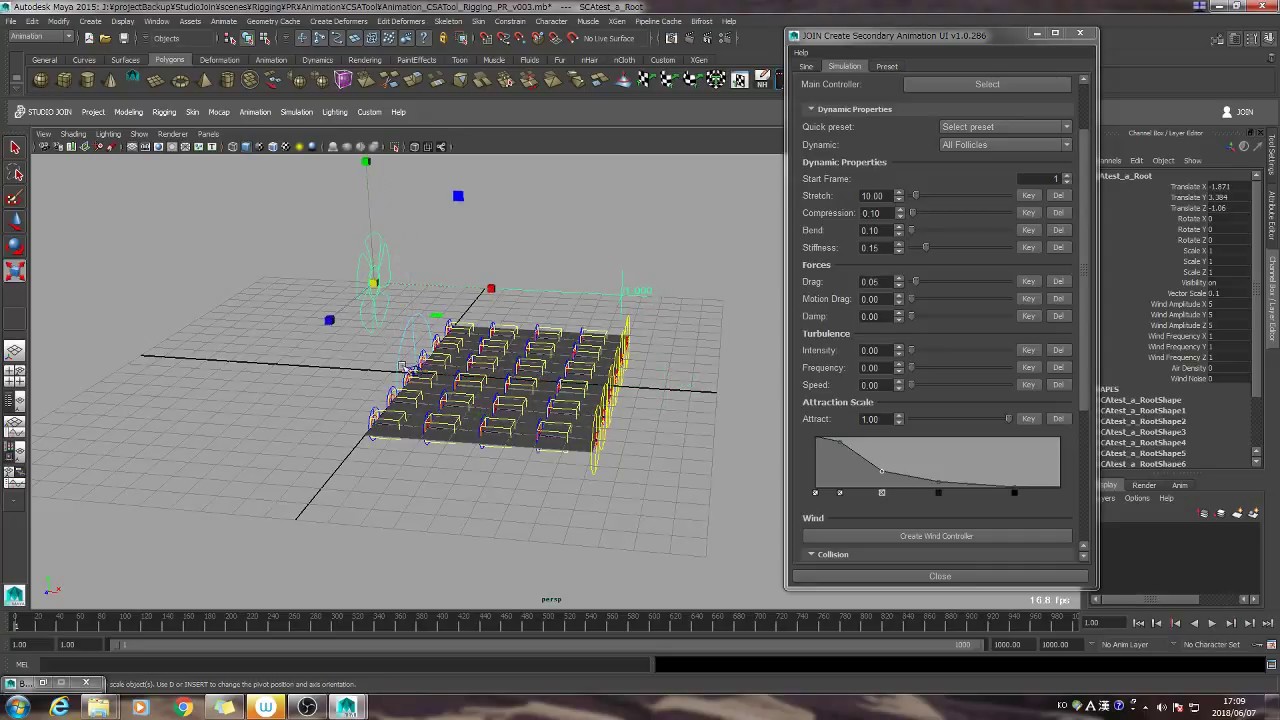The height and width of the screenshot is (720, 1280).
Task: Click the save scene icon
Action: pos(124,38)
